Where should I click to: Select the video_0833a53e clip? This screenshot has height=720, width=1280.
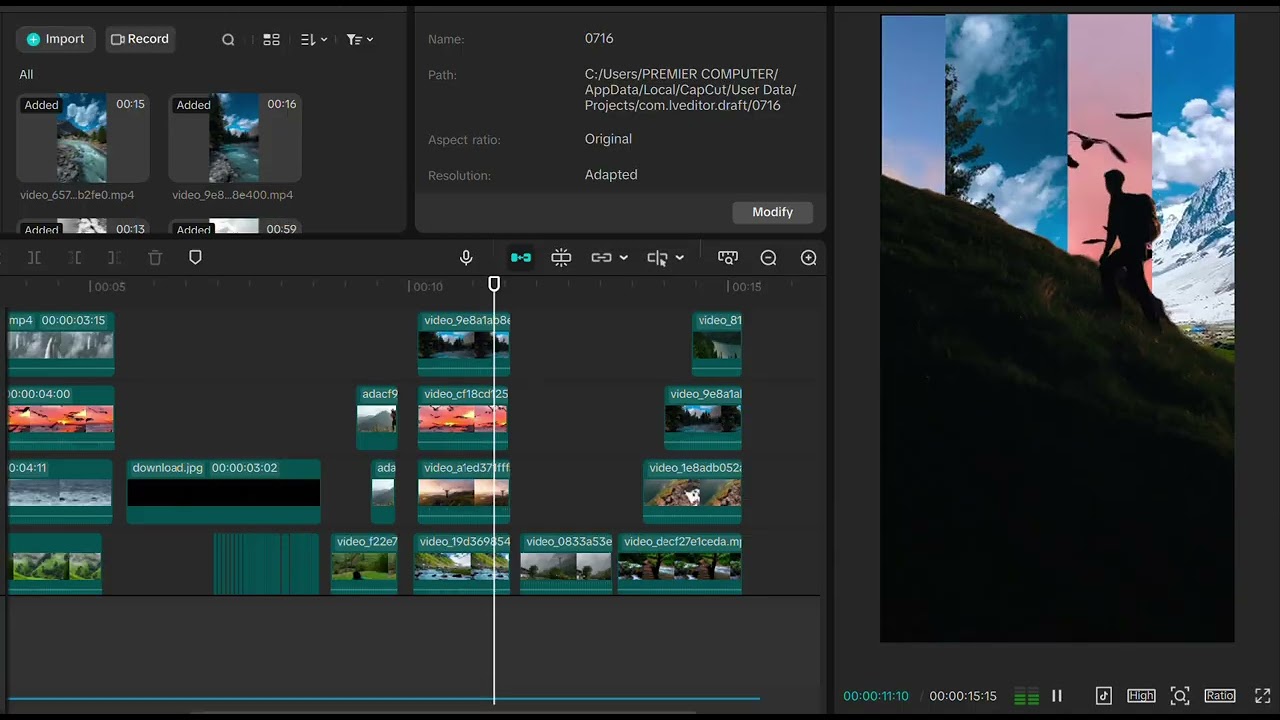click(x=566, y=565)
